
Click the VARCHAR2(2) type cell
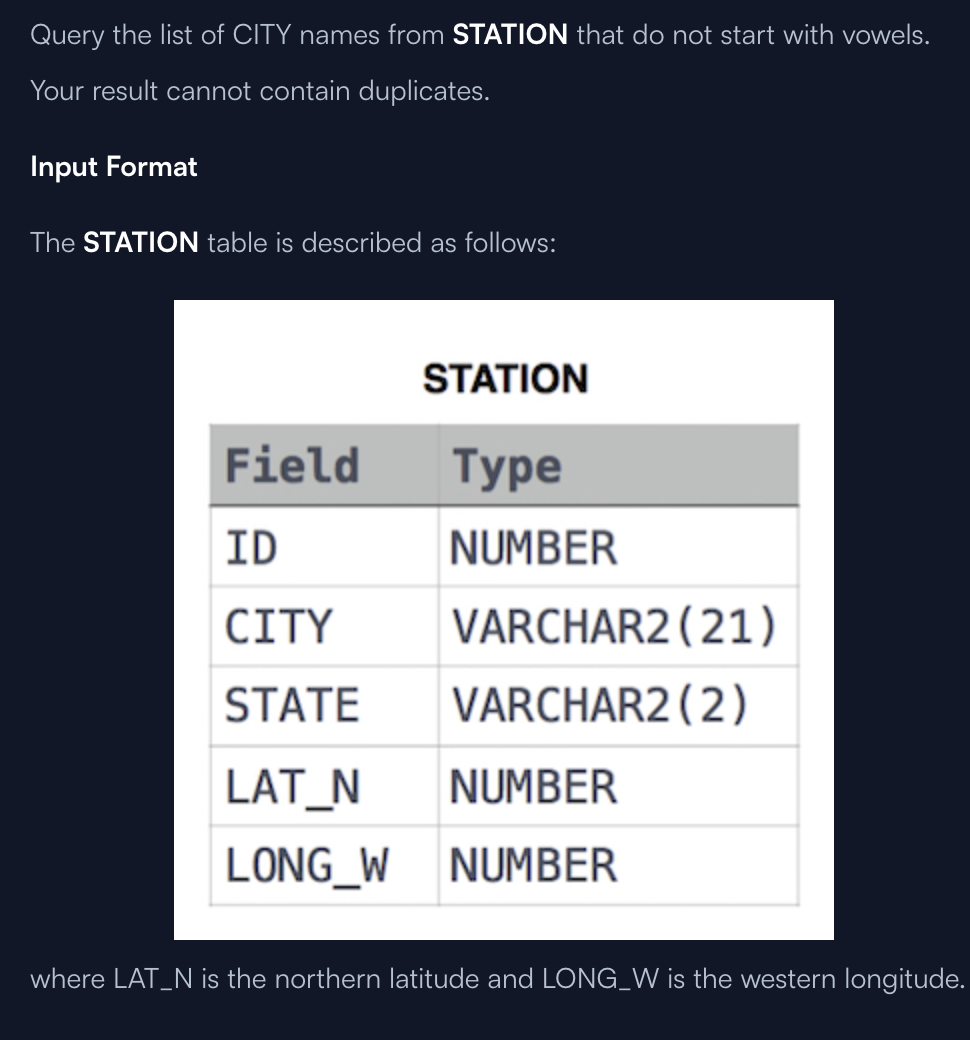(x=600, y=705)
